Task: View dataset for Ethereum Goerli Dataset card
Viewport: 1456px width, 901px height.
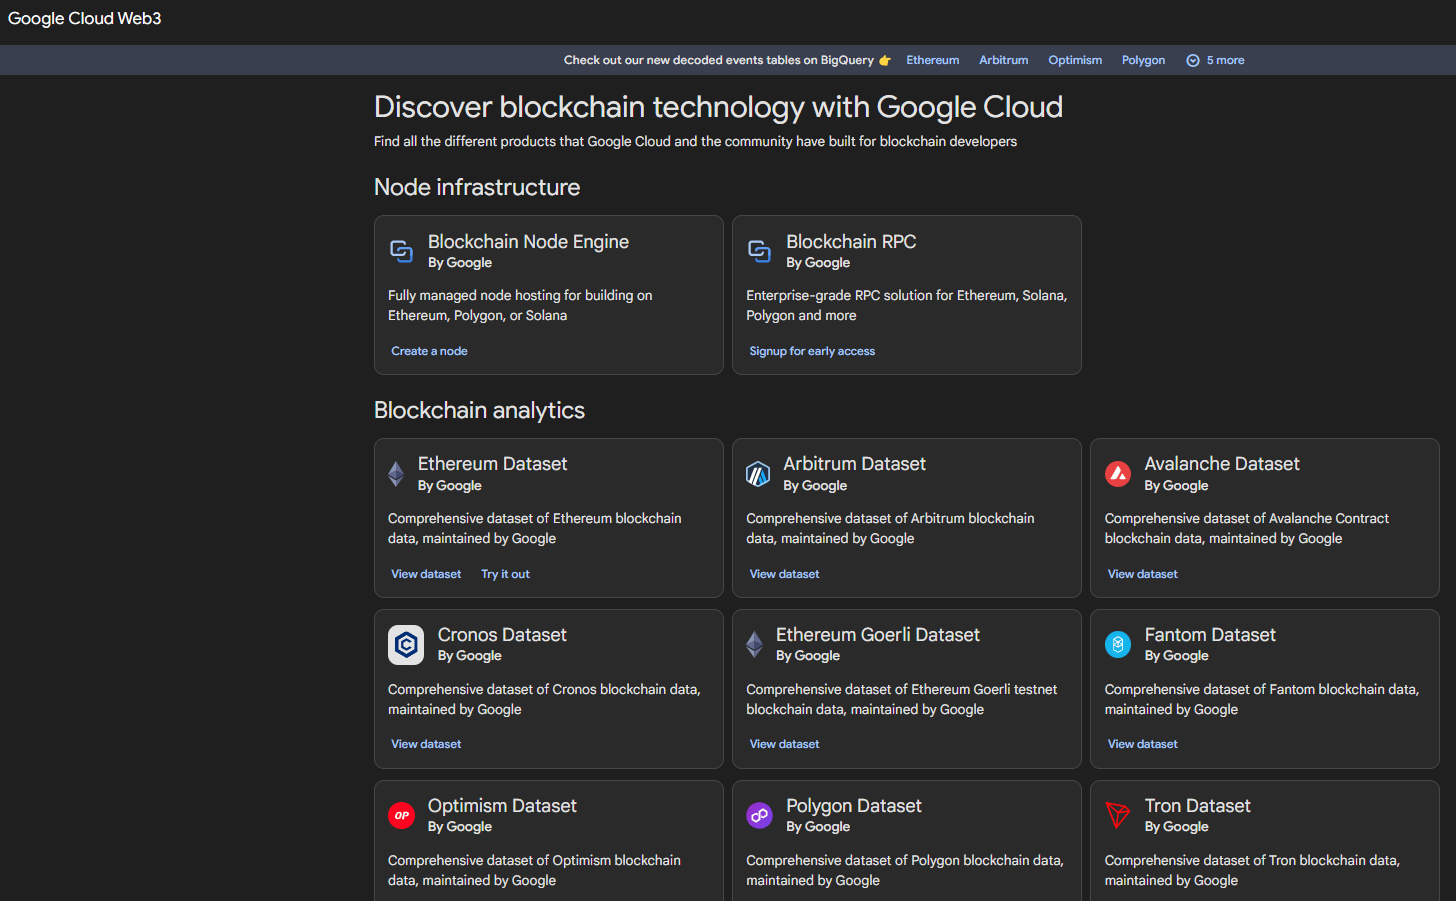Action: click(784, 744)
